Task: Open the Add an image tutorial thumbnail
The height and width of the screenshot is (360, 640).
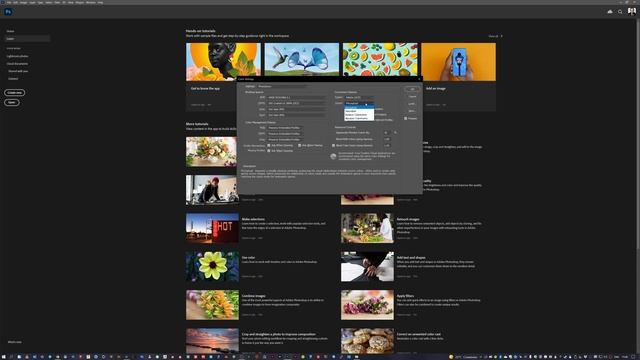Action: click(x=458, y=62)
